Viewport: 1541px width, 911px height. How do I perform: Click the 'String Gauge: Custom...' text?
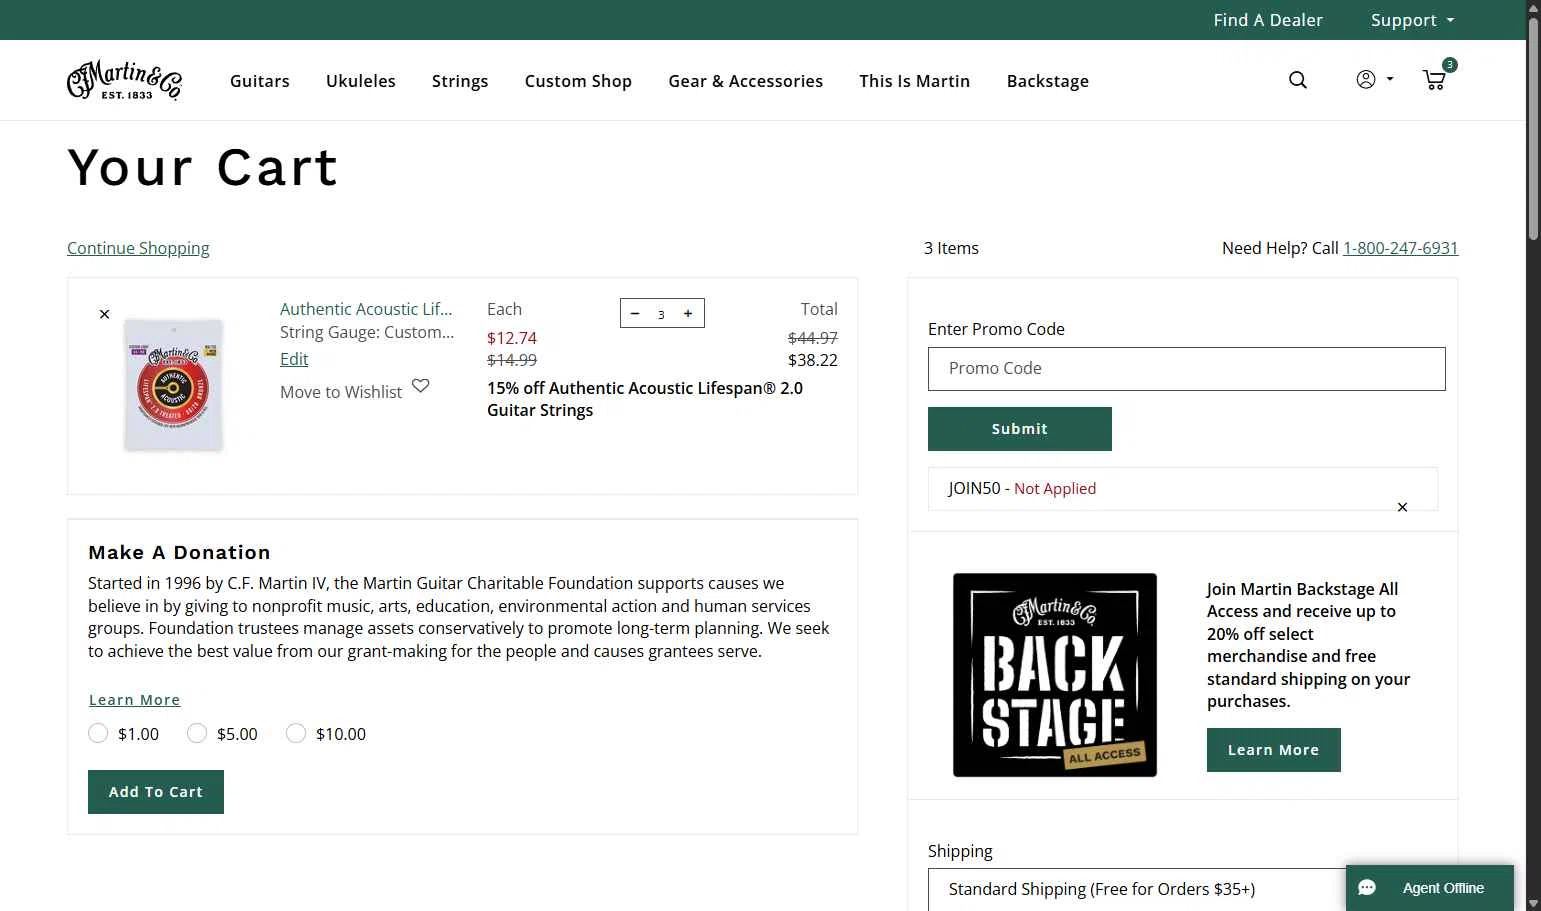pos(367,332)
